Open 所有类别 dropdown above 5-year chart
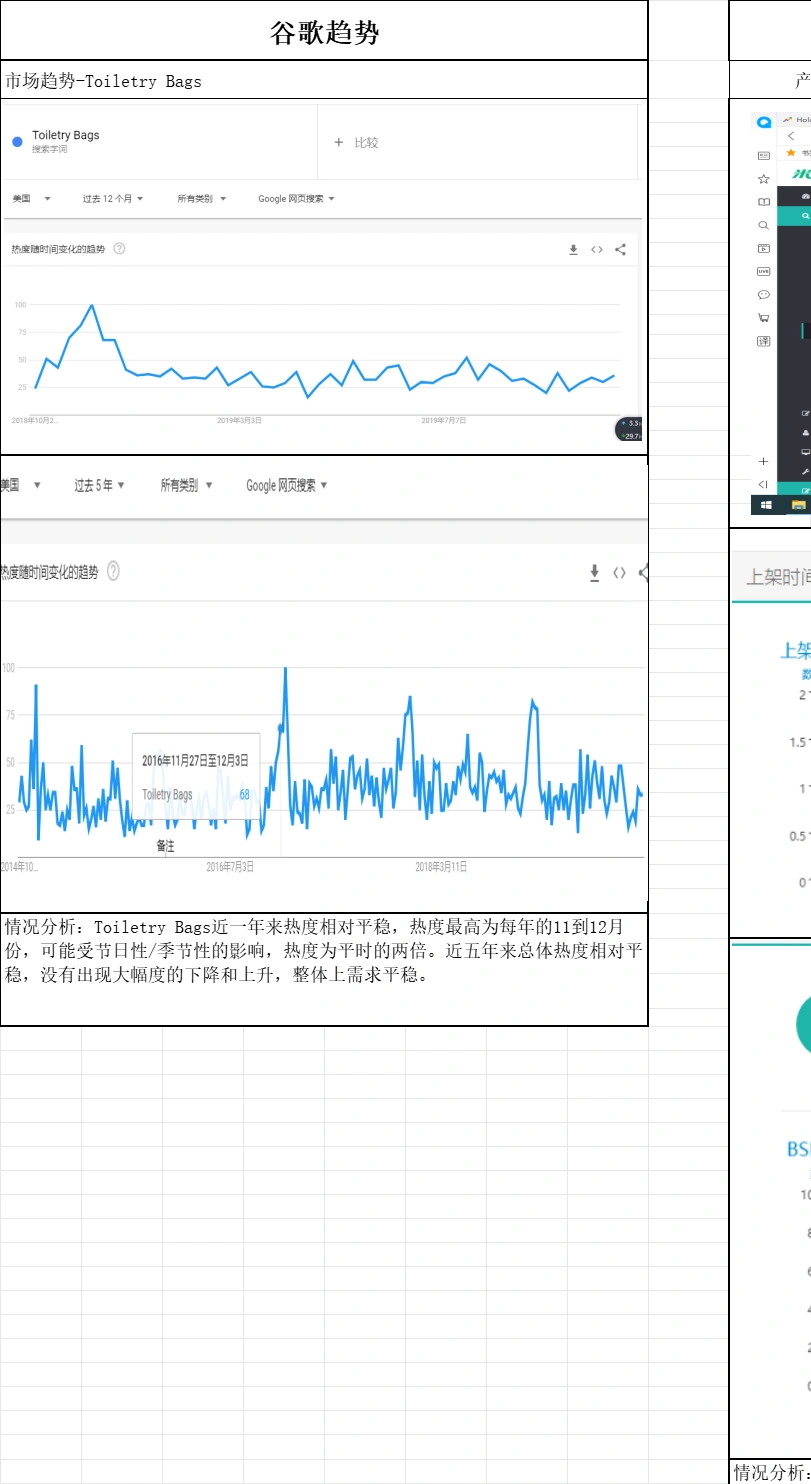The height and width of the screenshot is (1484, 811). [x=186, y=485]
